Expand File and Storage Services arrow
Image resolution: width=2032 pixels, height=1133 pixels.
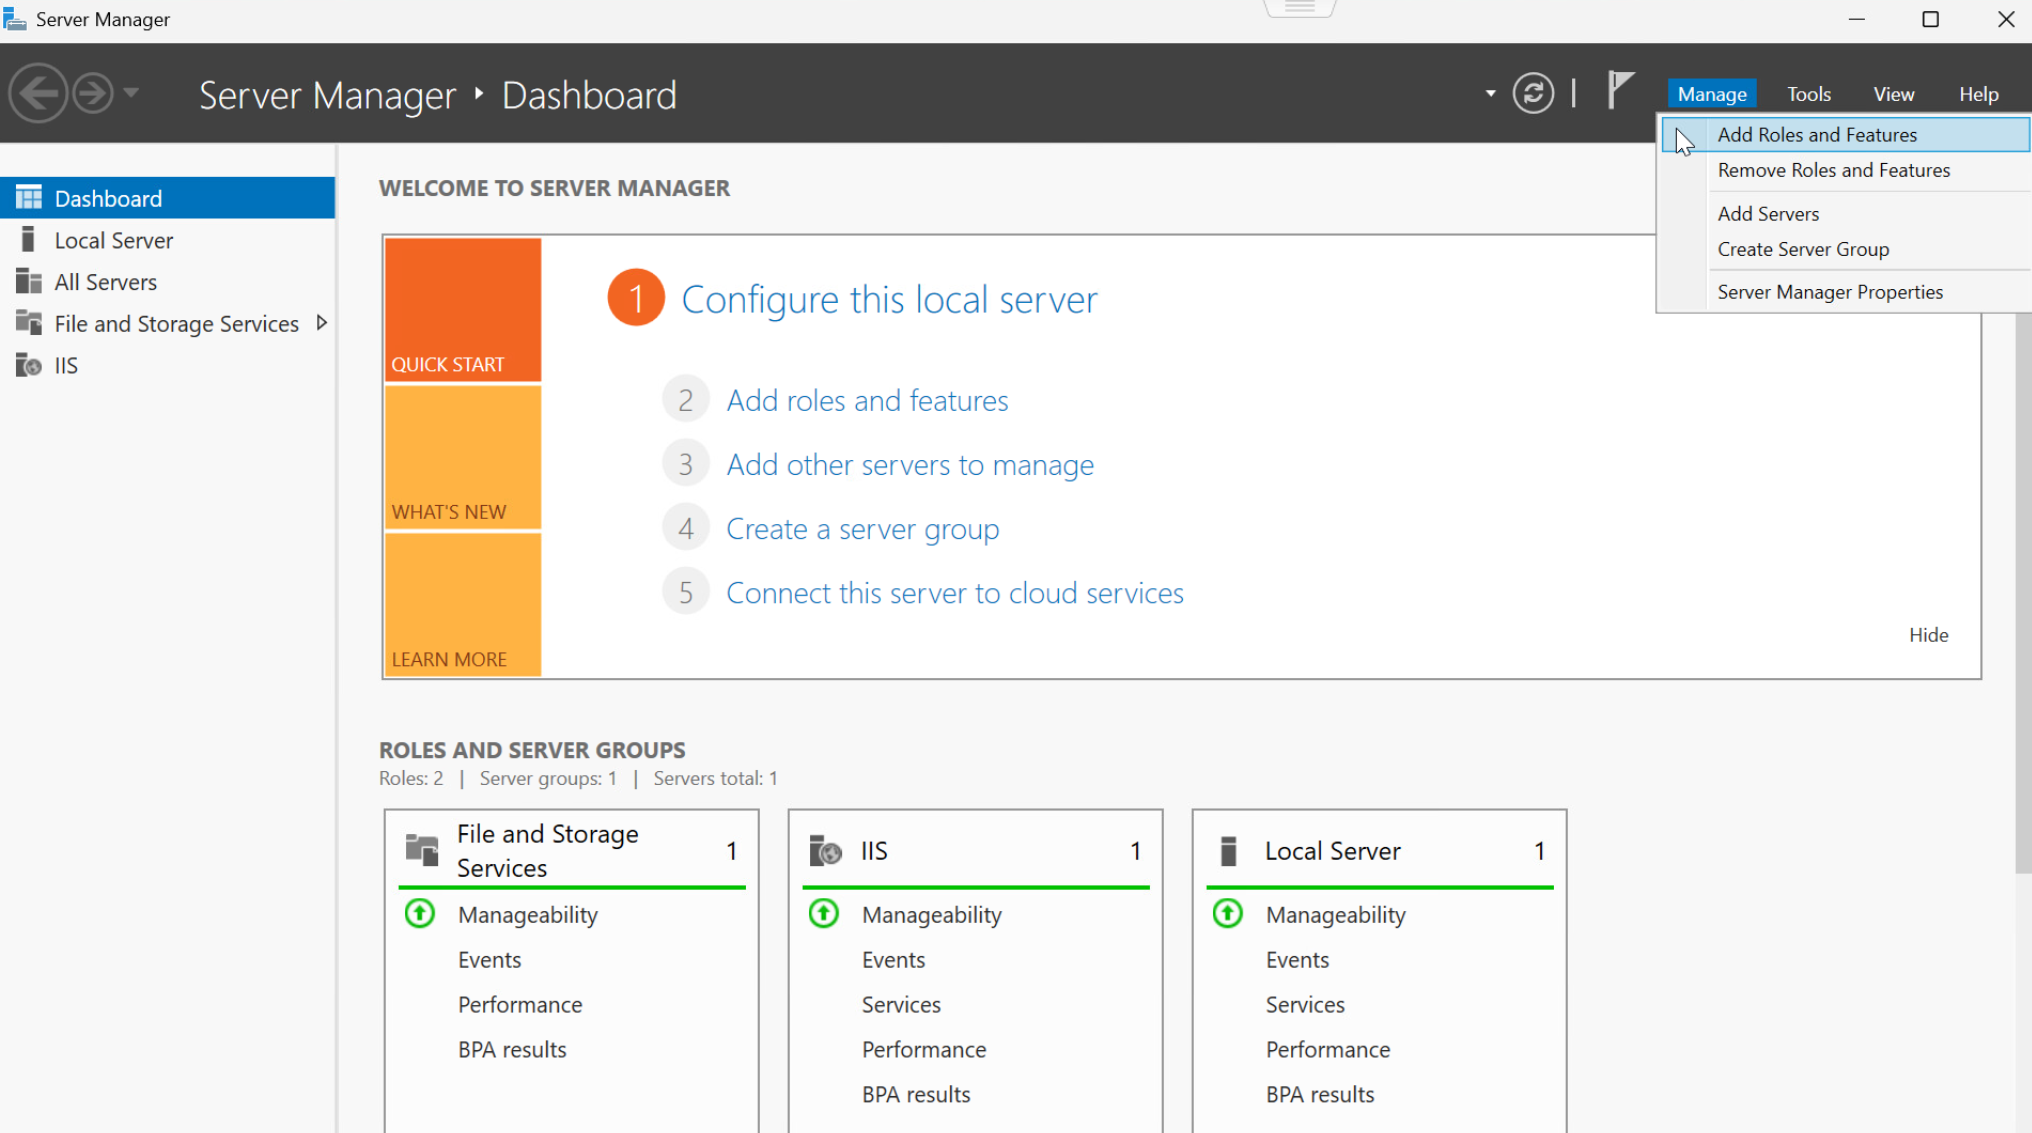(321, 323)
